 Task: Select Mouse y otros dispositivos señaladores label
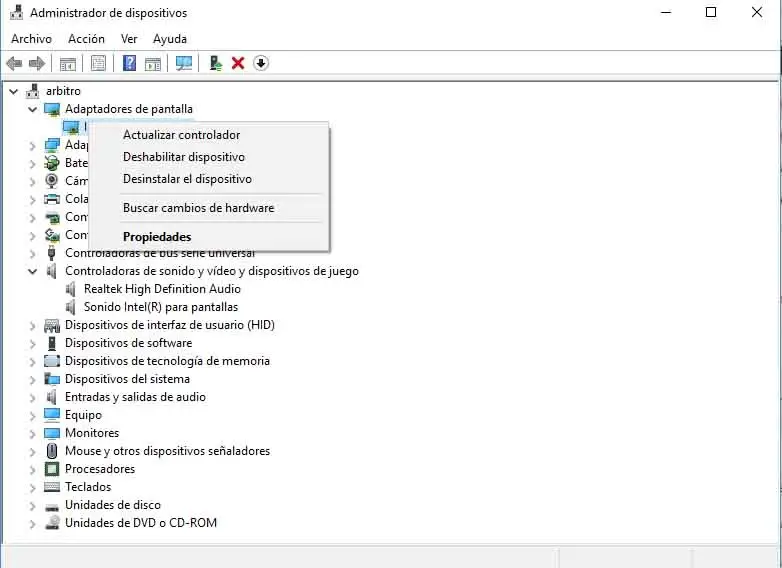click(167, 451)
